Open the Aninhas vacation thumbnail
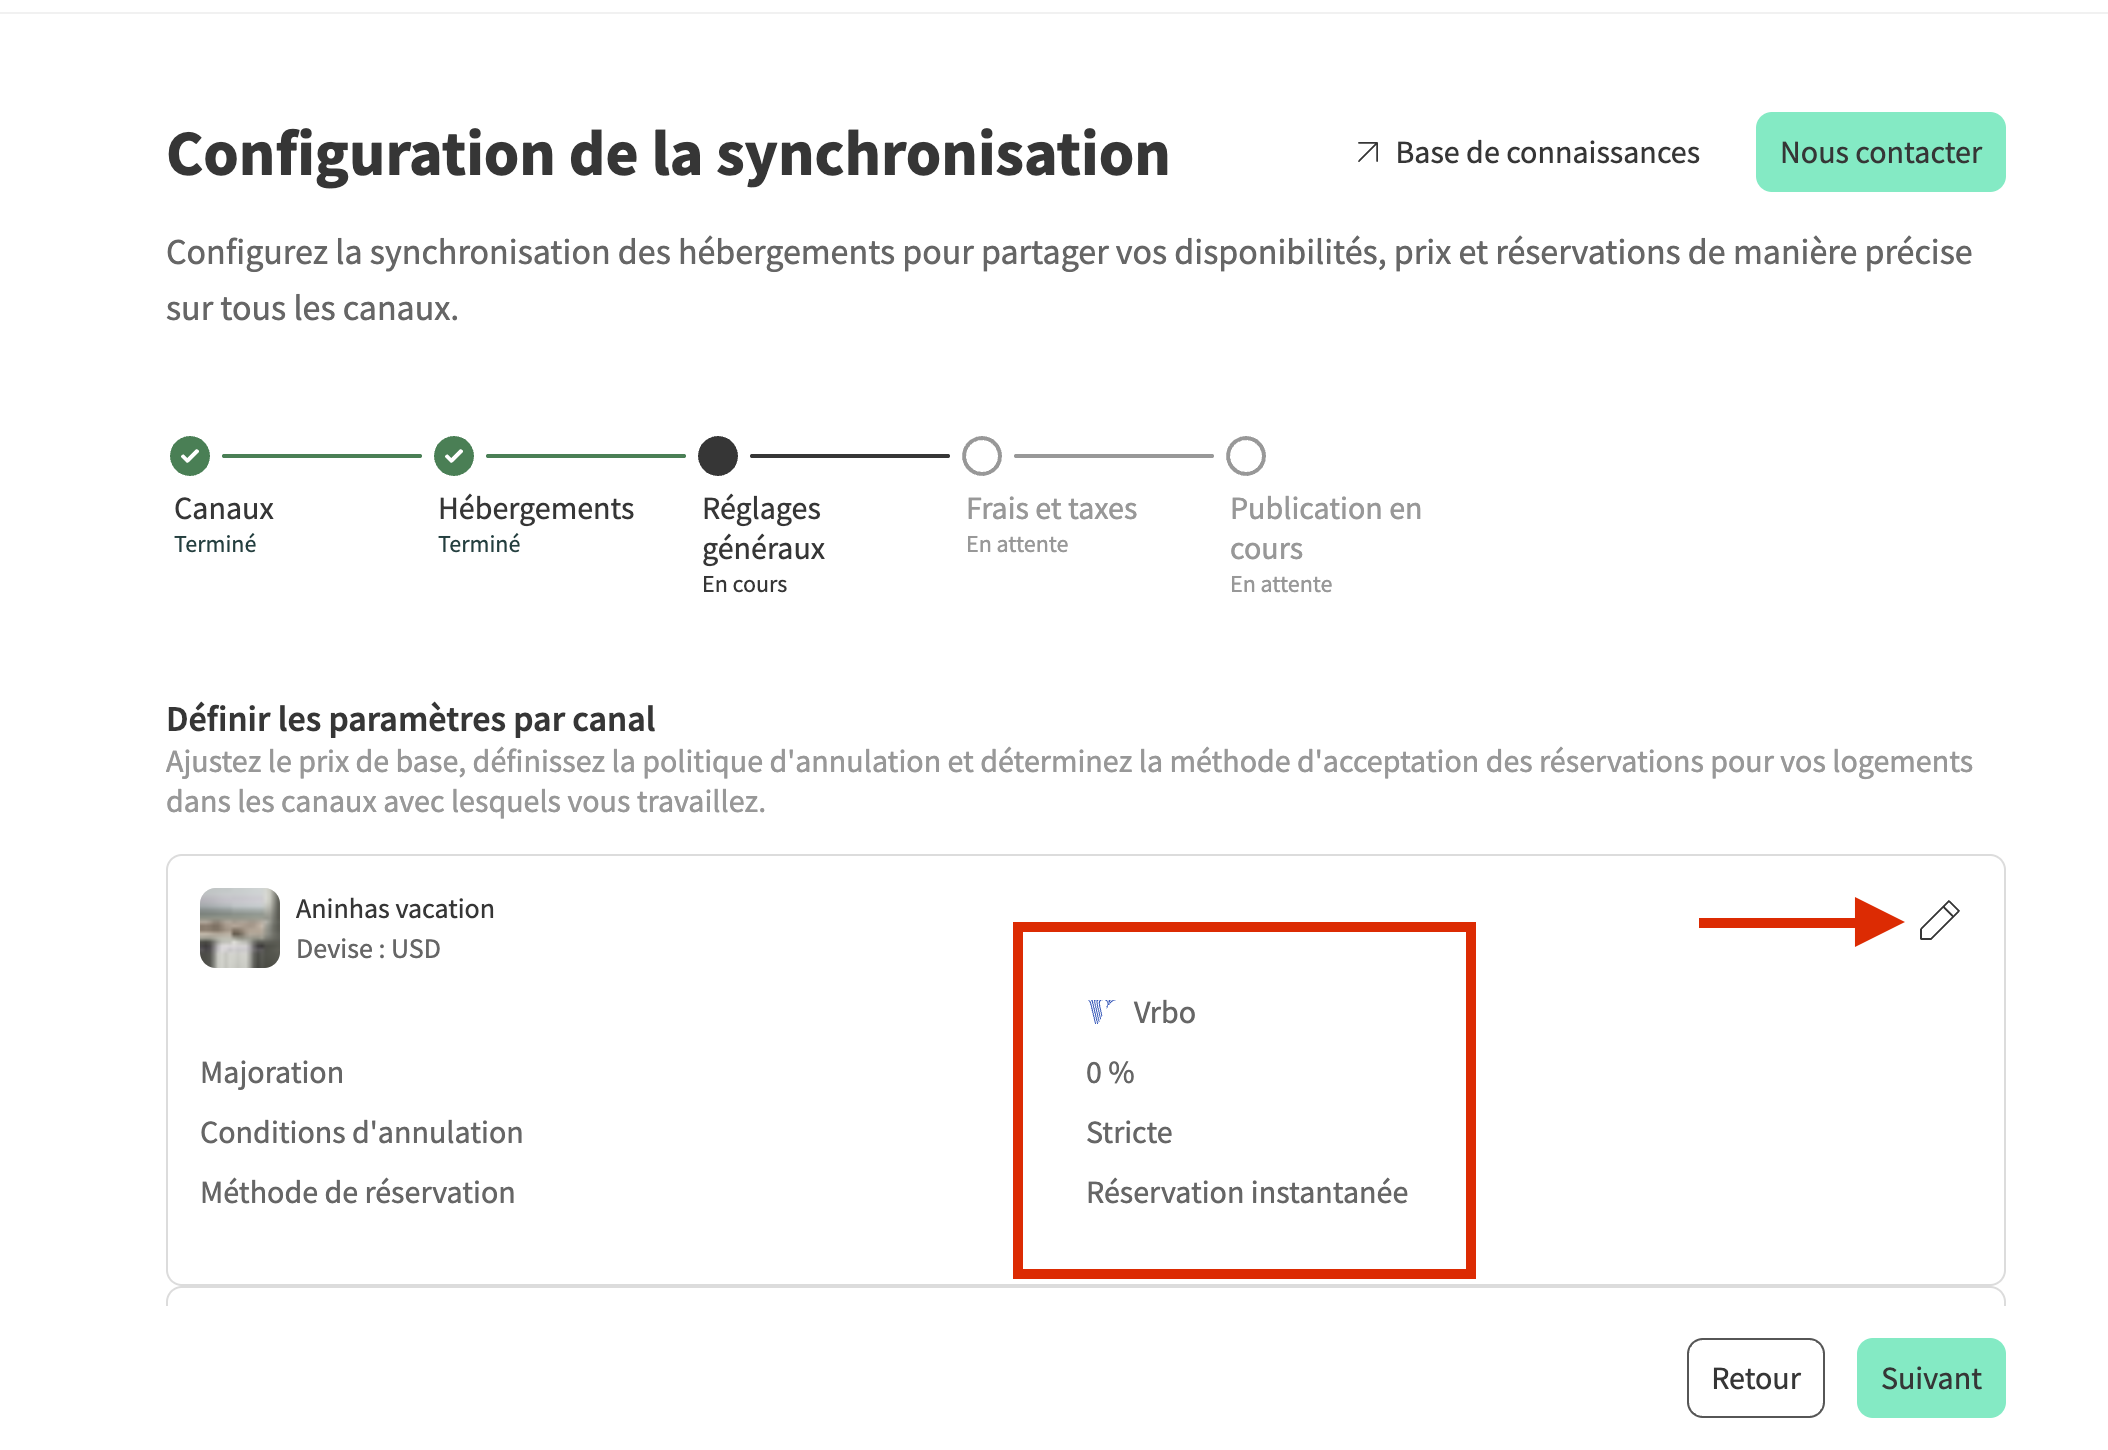The width and height of the screenshot is (2108, 1450). coord(240,928)
